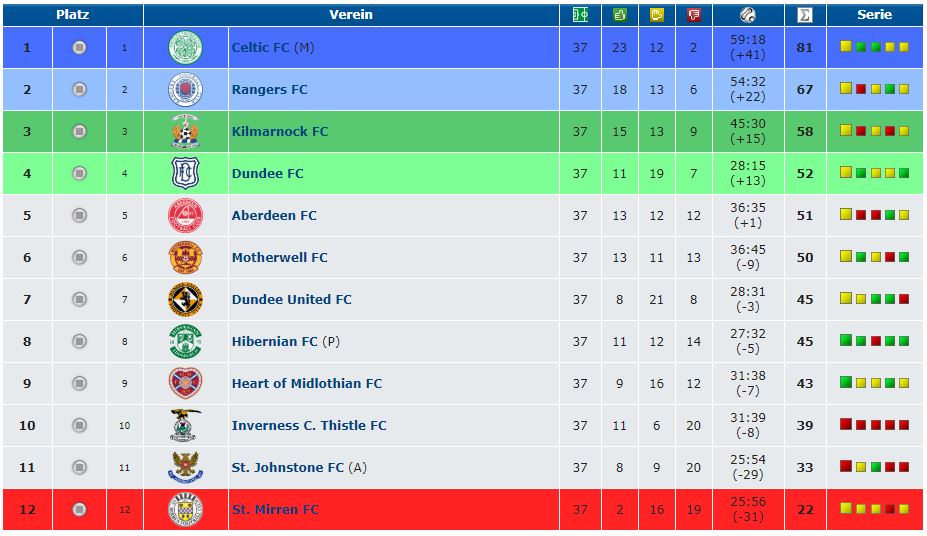927x536 pixels.
Task: Click the football goals column icon
Action: coord(748,15)
